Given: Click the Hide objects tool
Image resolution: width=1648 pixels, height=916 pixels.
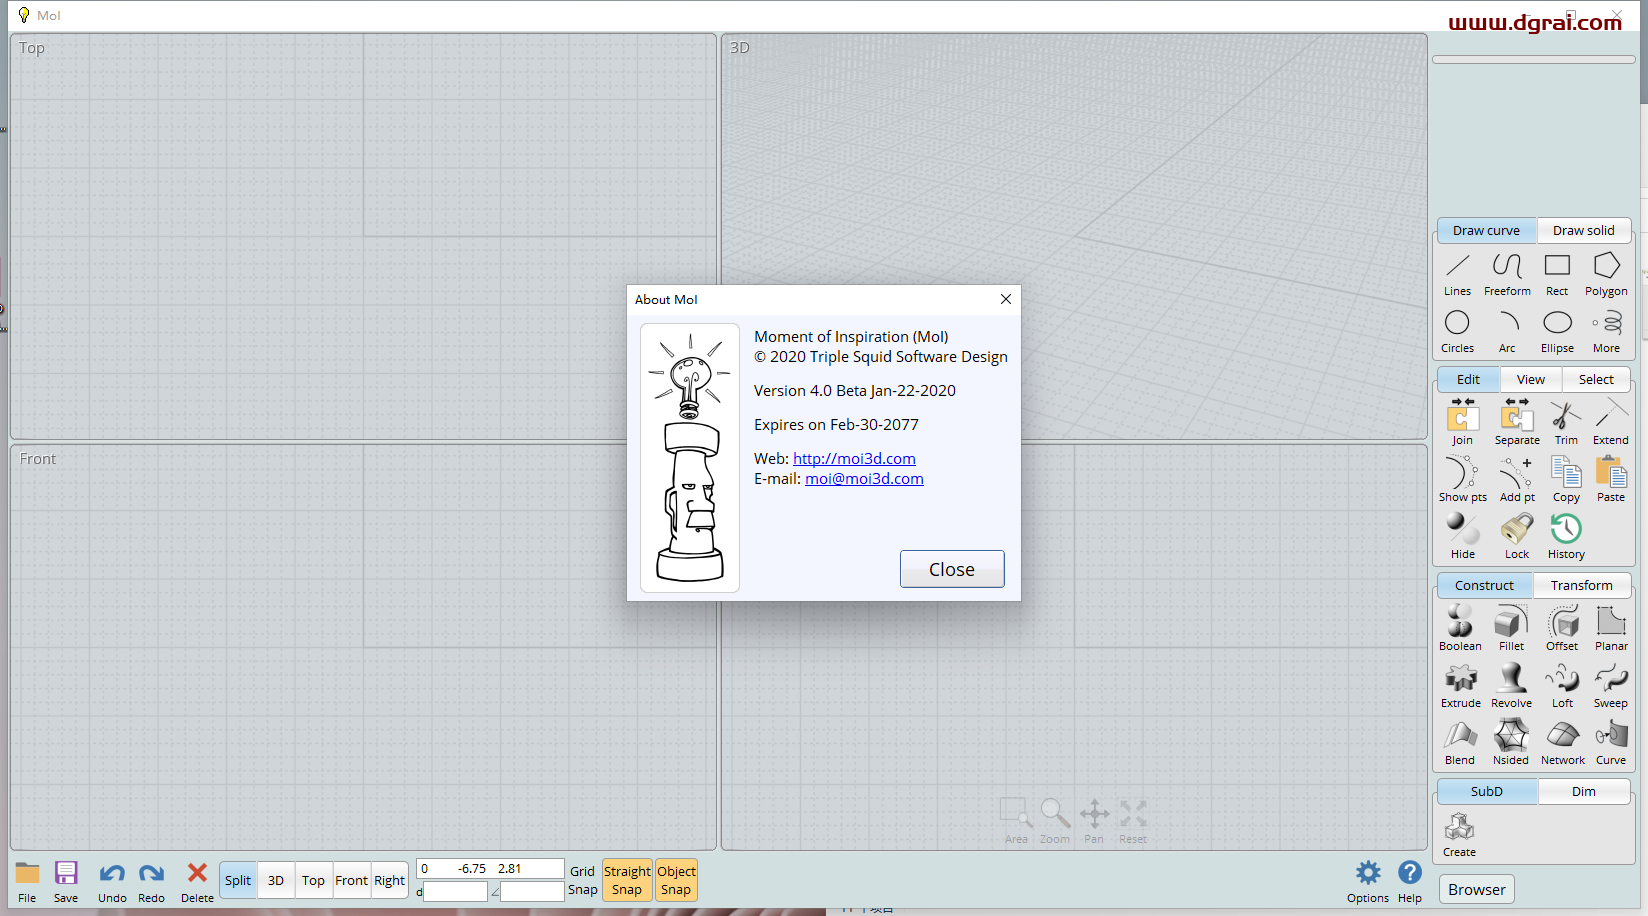Looking at the screenshot, I should coord(1463,536).
